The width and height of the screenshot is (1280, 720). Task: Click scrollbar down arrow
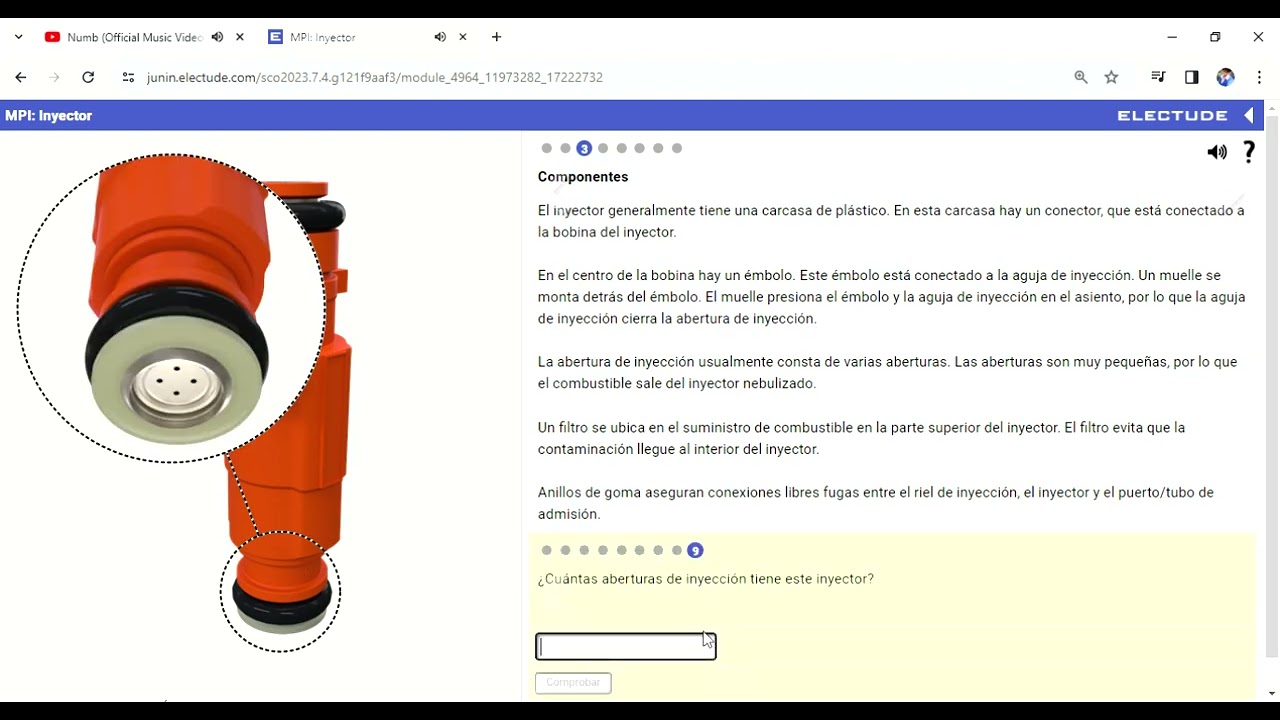[1272, 693]
